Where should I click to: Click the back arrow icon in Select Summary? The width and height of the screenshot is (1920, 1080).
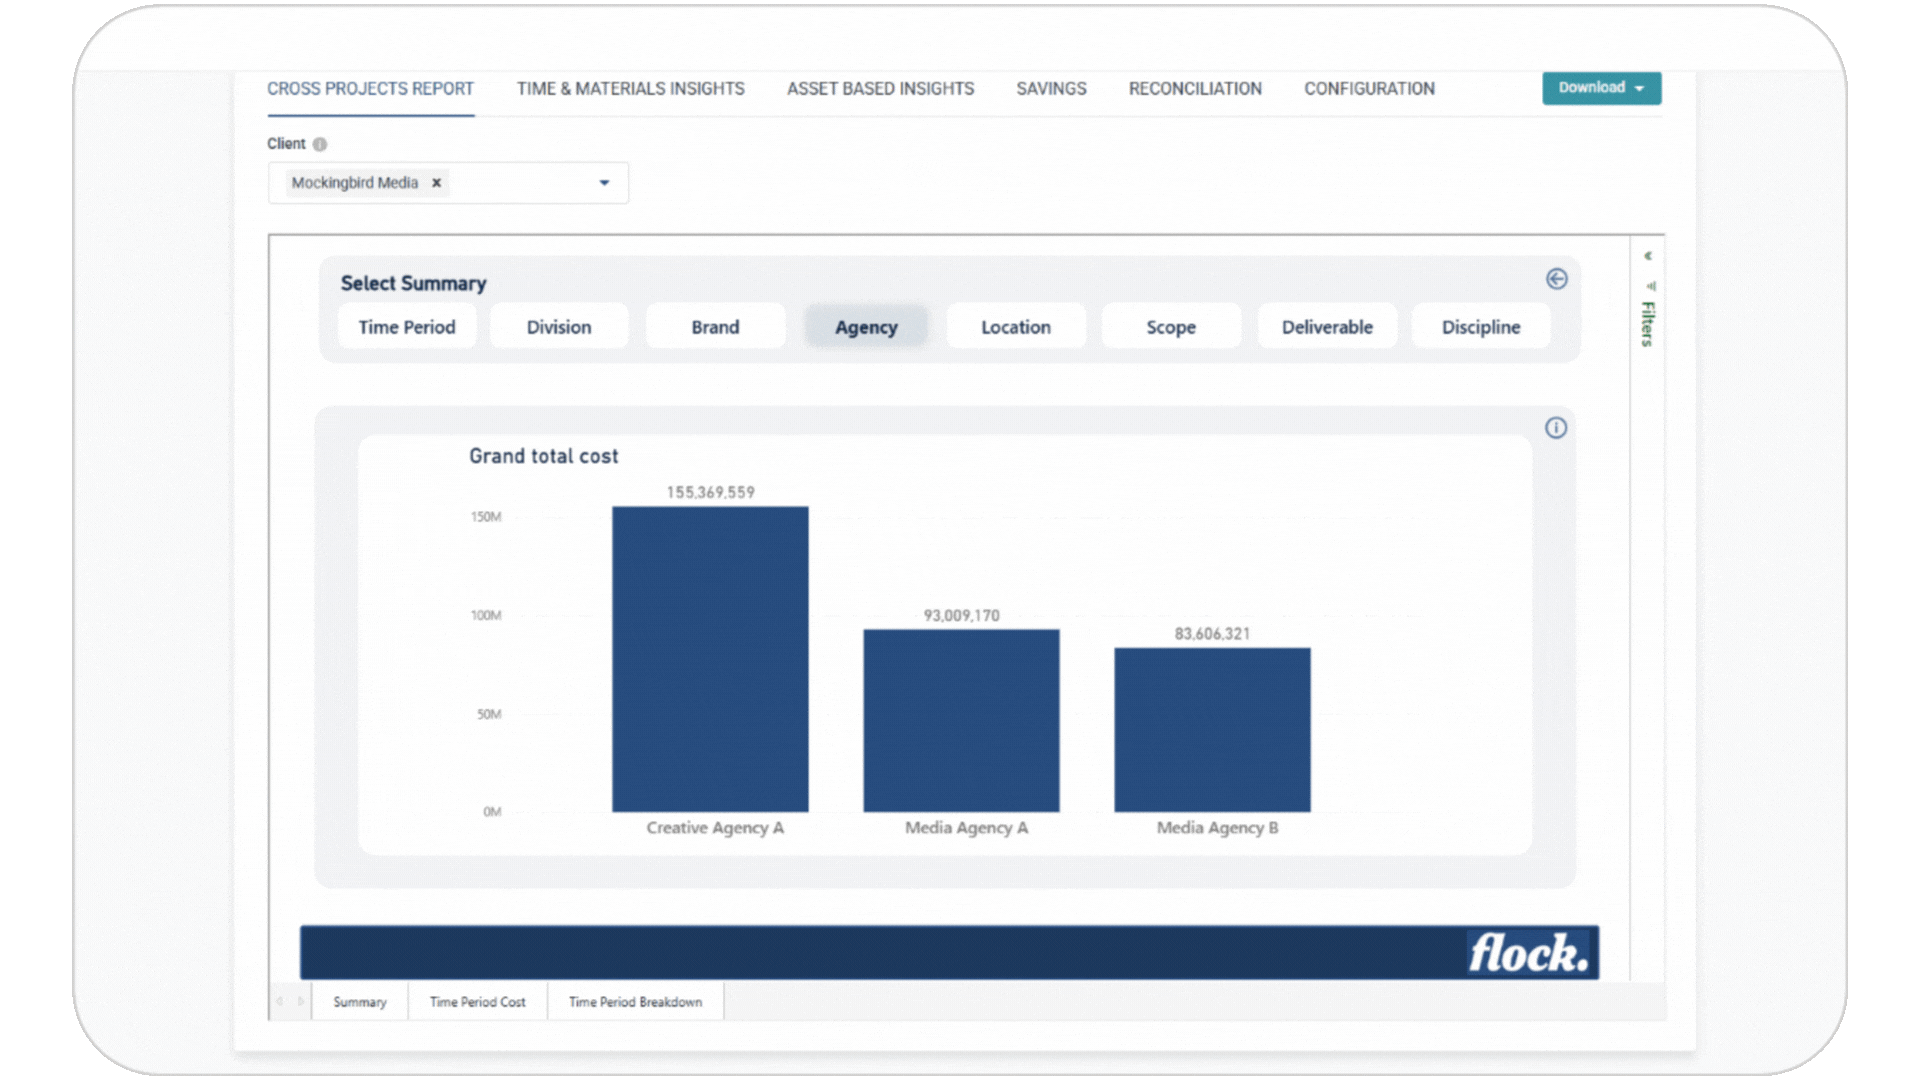pos(1556,279)
